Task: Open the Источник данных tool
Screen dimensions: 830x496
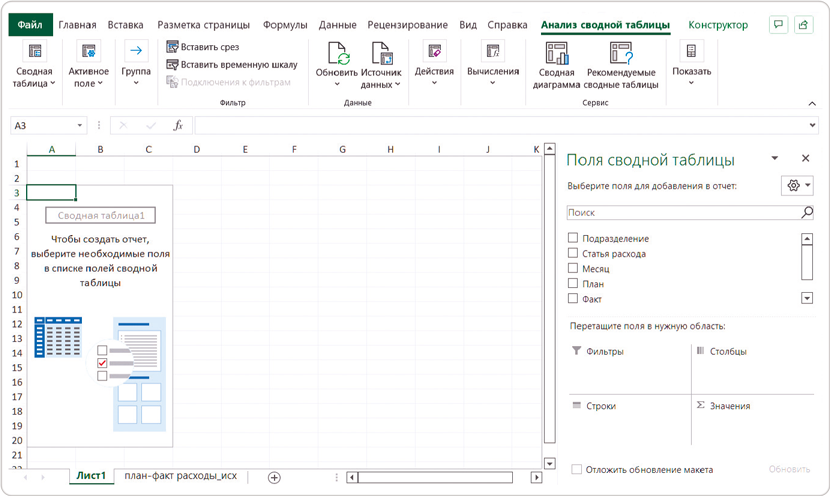Action: pos(381,54)
